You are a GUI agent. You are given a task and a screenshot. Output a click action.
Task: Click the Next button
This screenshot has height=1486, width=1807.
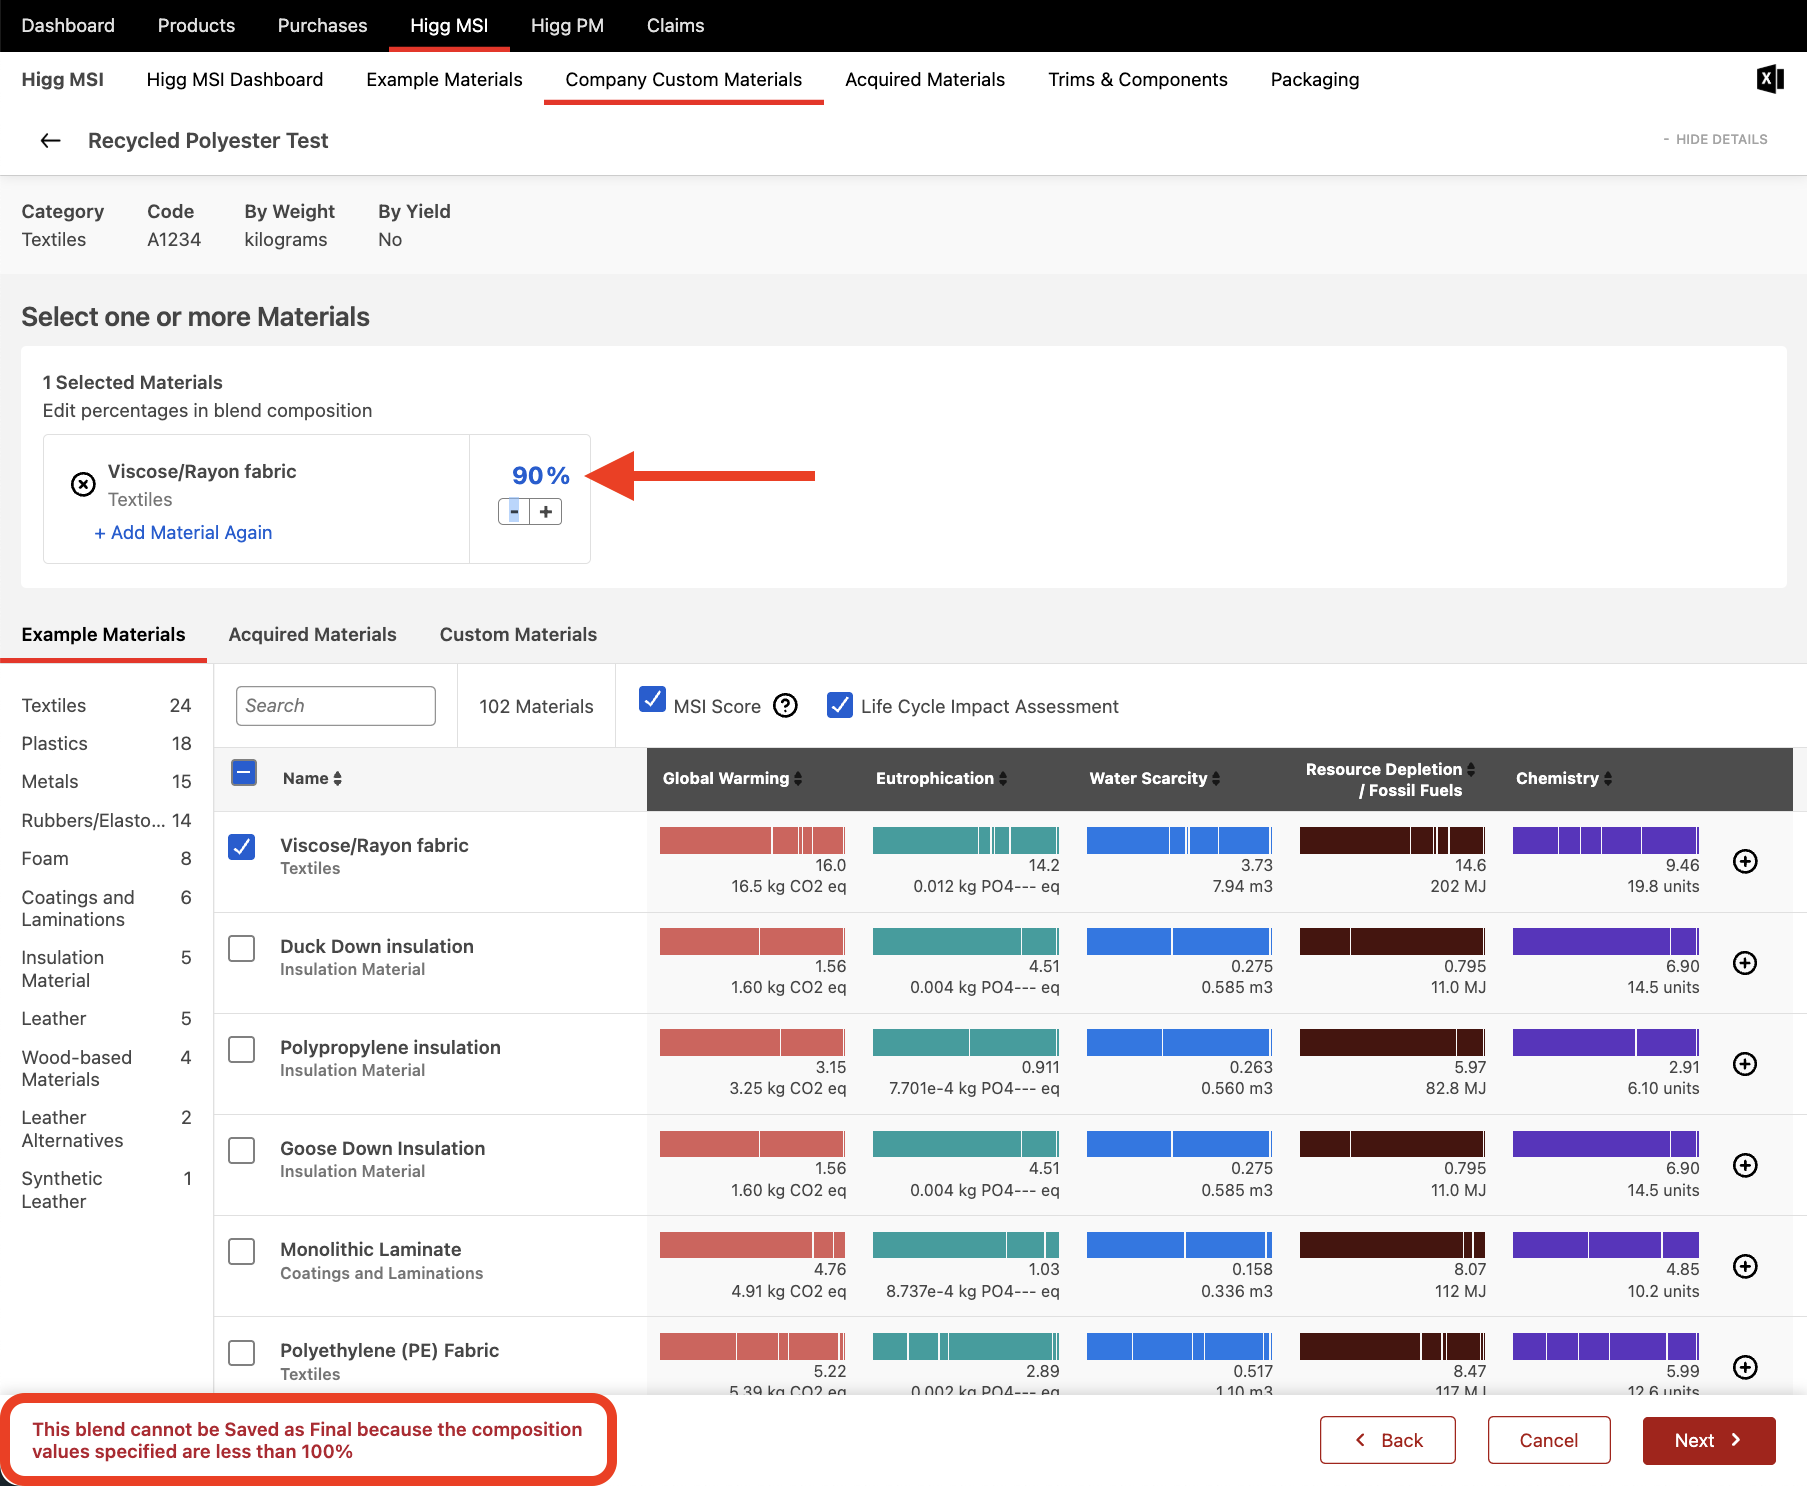[1709, 1440]
